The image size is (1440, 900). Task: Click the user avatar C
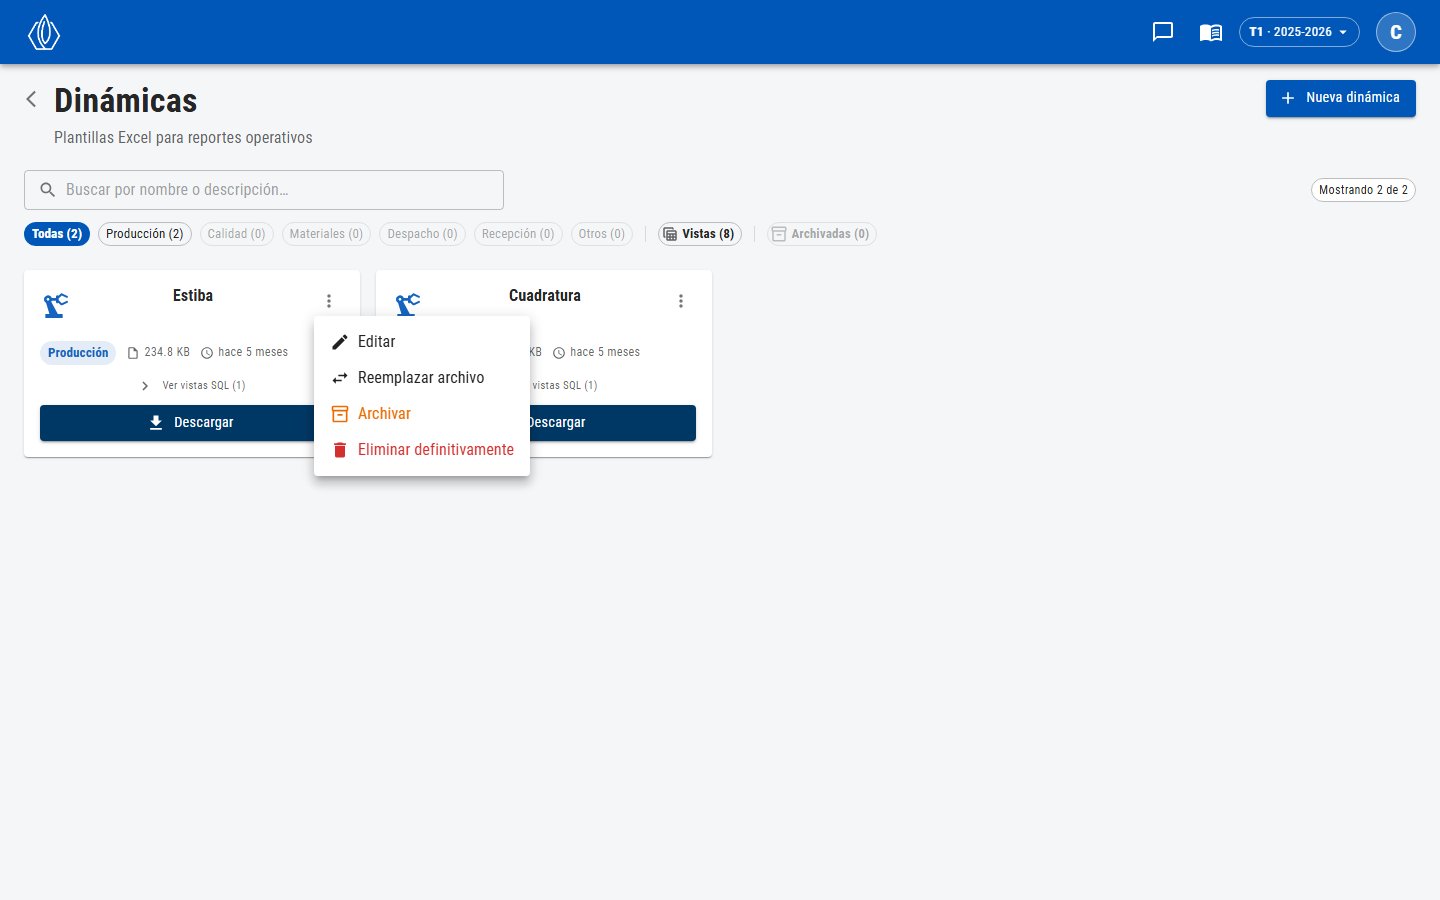(x=1396, y=32)
